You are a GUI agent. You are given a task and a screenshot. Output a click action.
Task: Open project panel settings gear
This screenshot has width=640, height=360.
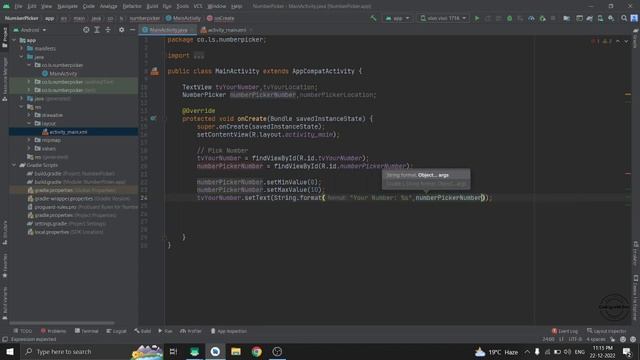pos(122,30)
